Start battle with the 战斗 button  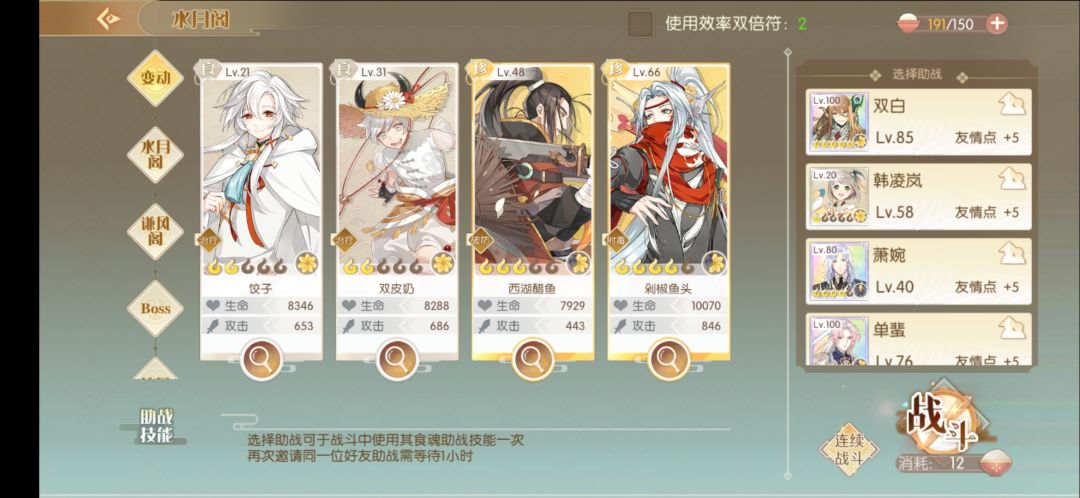[x=942, y=420]
